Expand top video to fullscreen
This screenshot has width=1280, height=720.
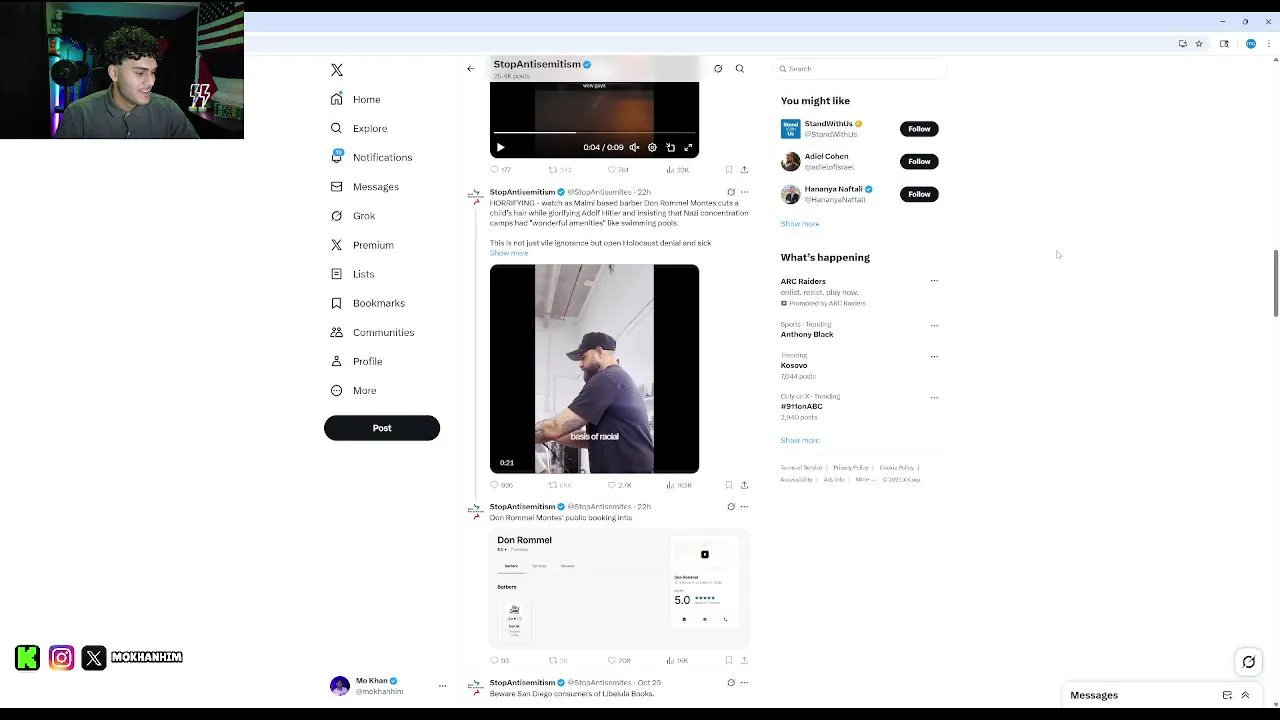click(x=688, y=147)
